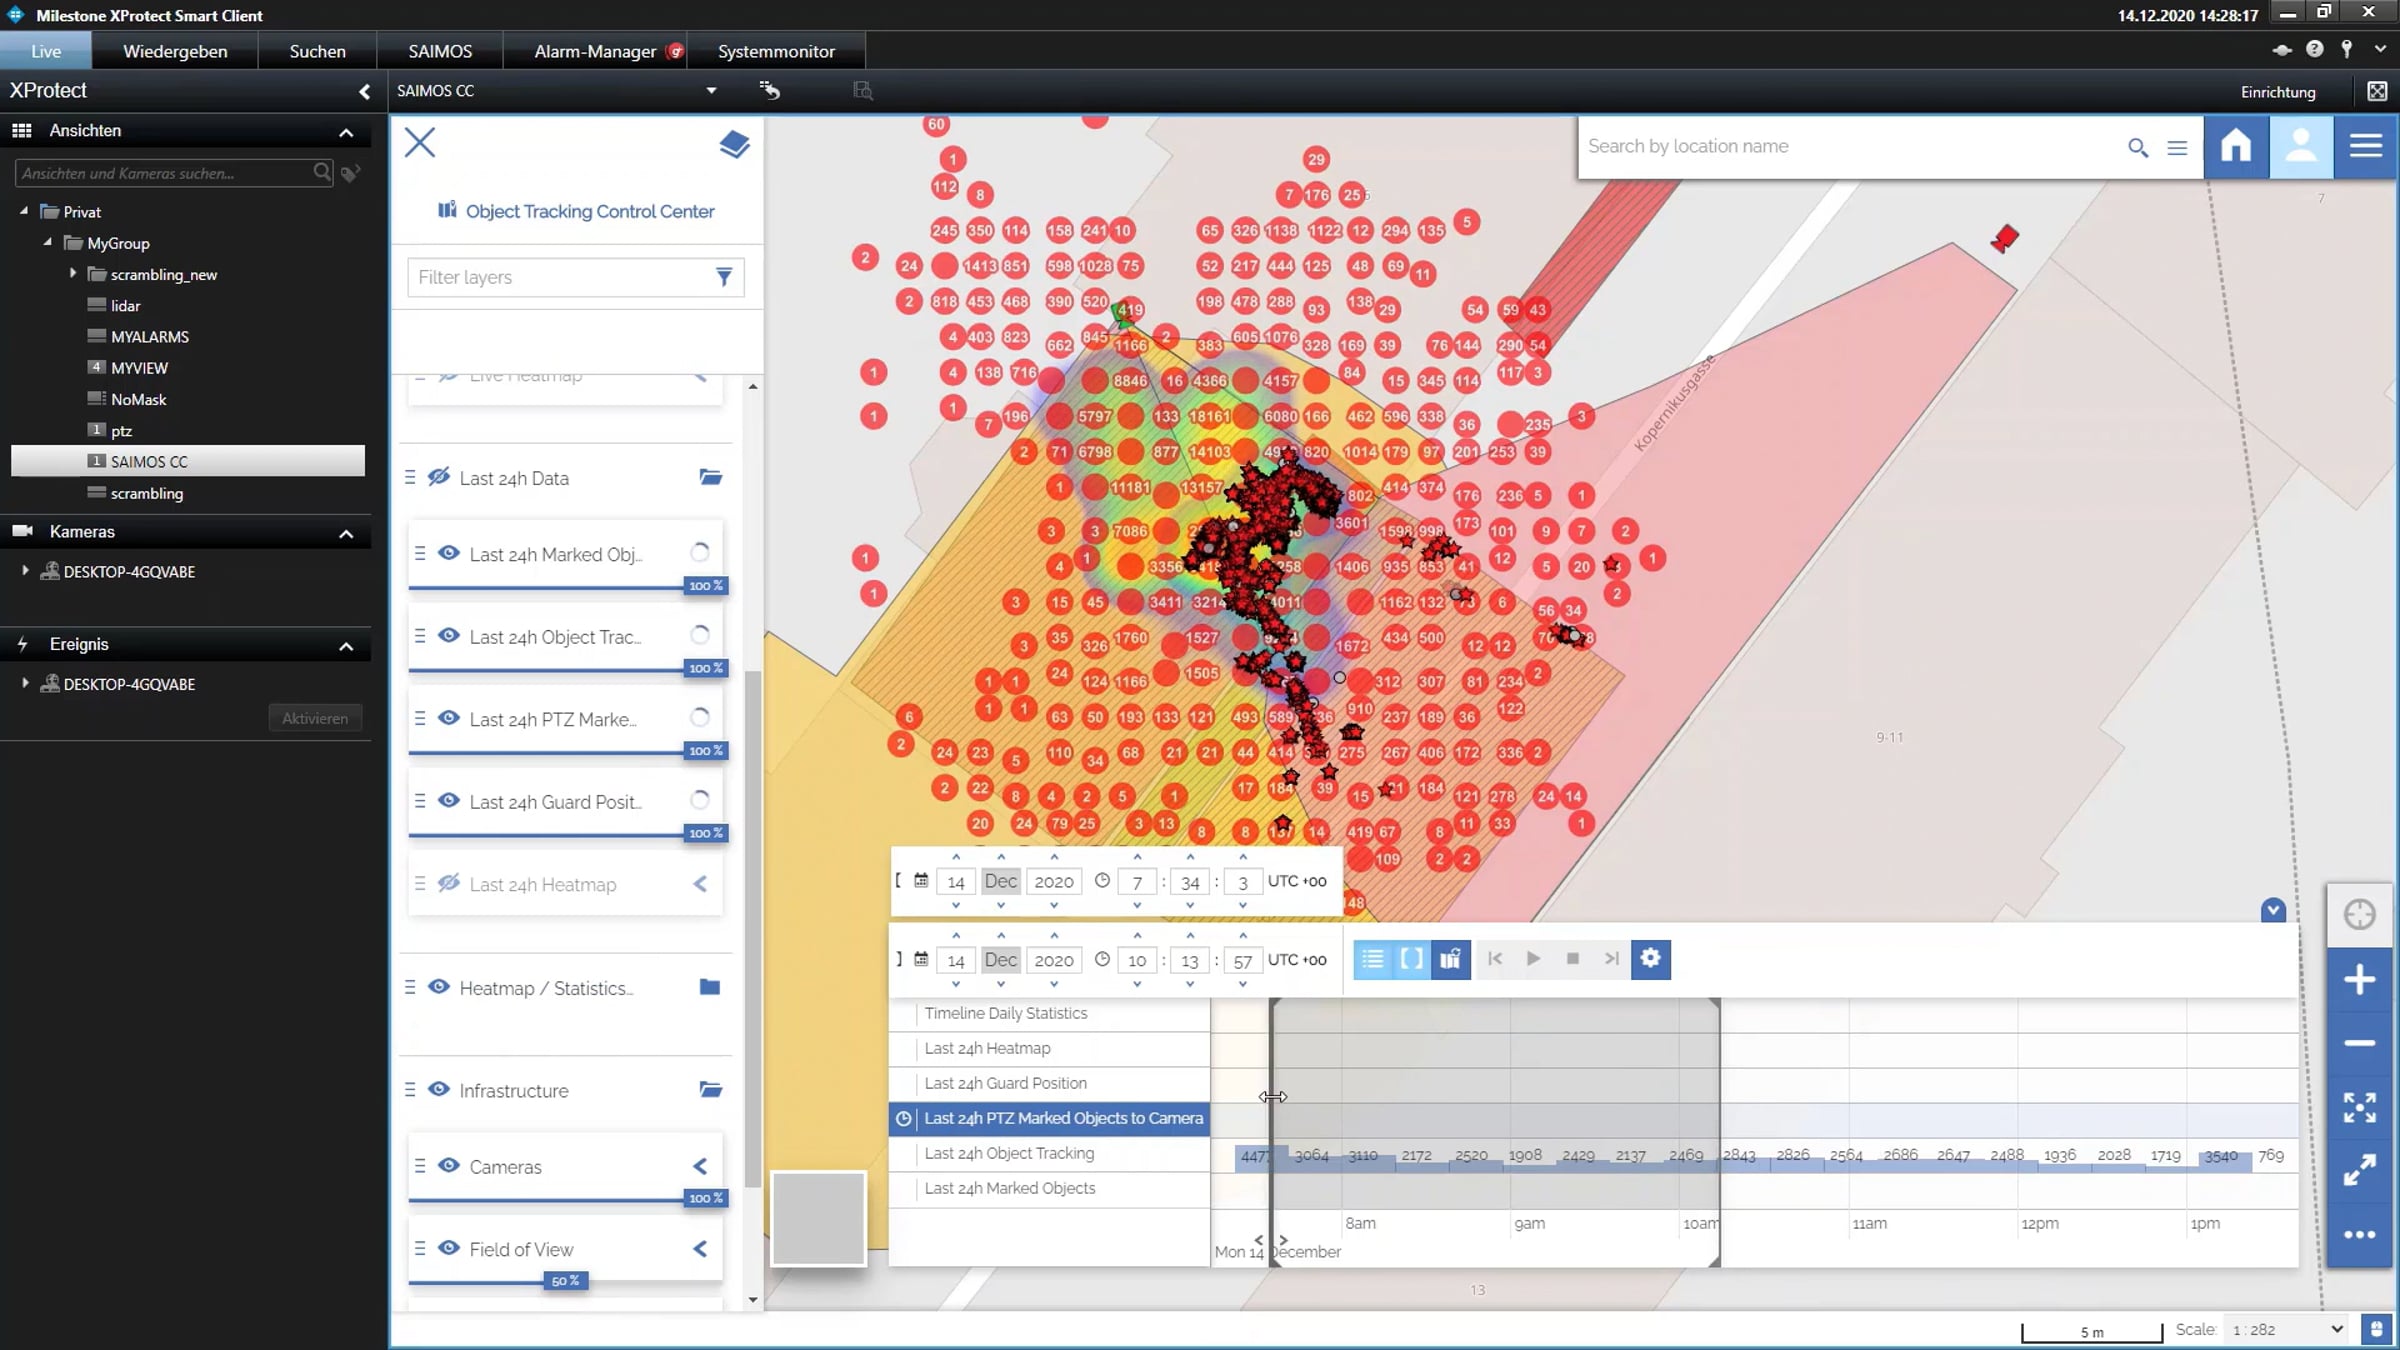Click the Heatmap / Statistics folder icon
Screen dimensions: 2400x1350
[710, 987]
